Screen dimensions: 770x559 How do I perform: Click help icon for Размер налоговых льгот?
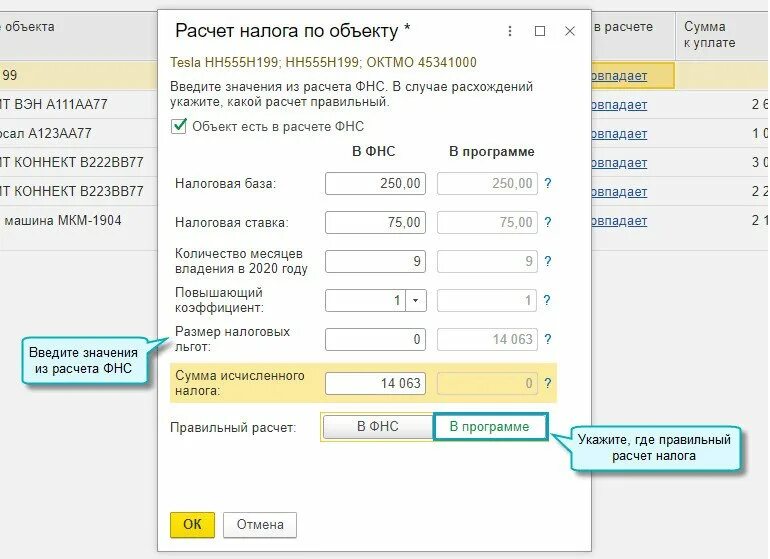click(x=548, y=339)
